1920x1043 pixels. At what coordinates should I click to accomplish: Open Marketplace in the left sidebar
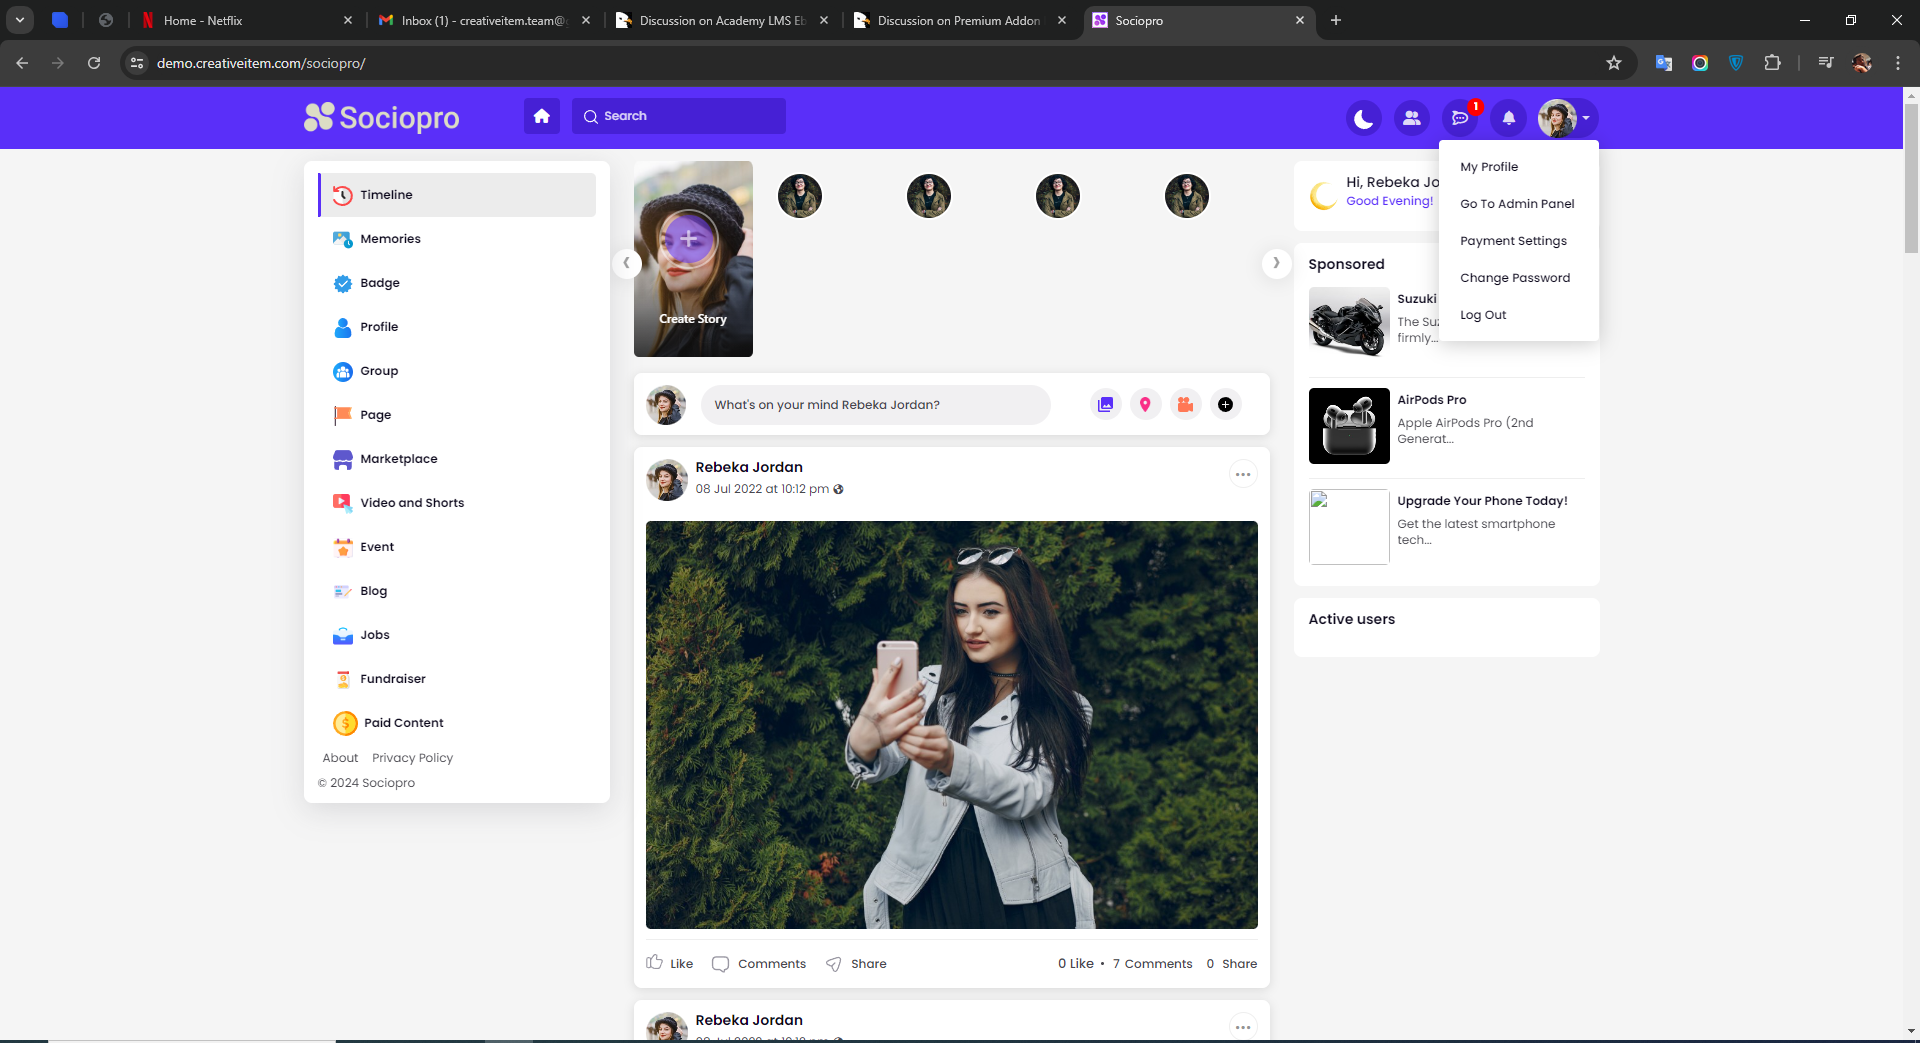(398, 459)
